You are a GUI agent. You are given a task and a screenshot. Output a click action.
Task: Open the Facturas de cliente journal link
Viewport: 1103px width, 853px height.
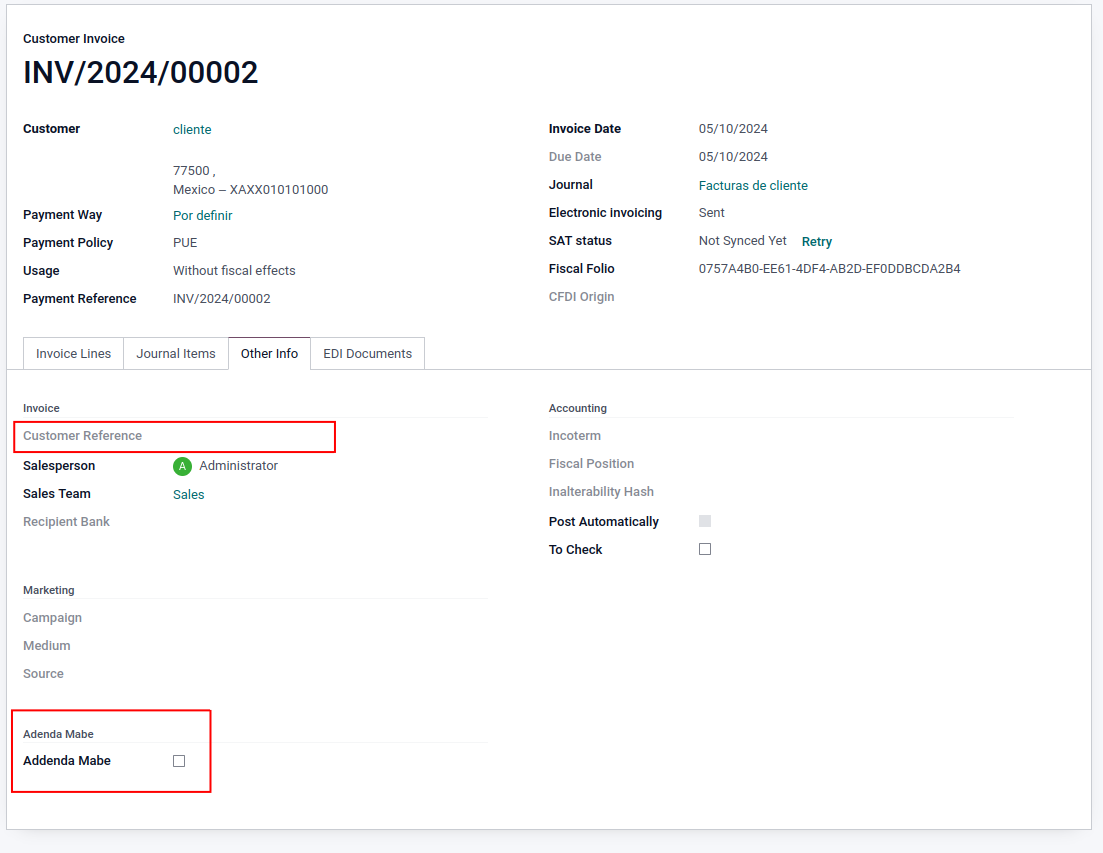pos(753,186)
